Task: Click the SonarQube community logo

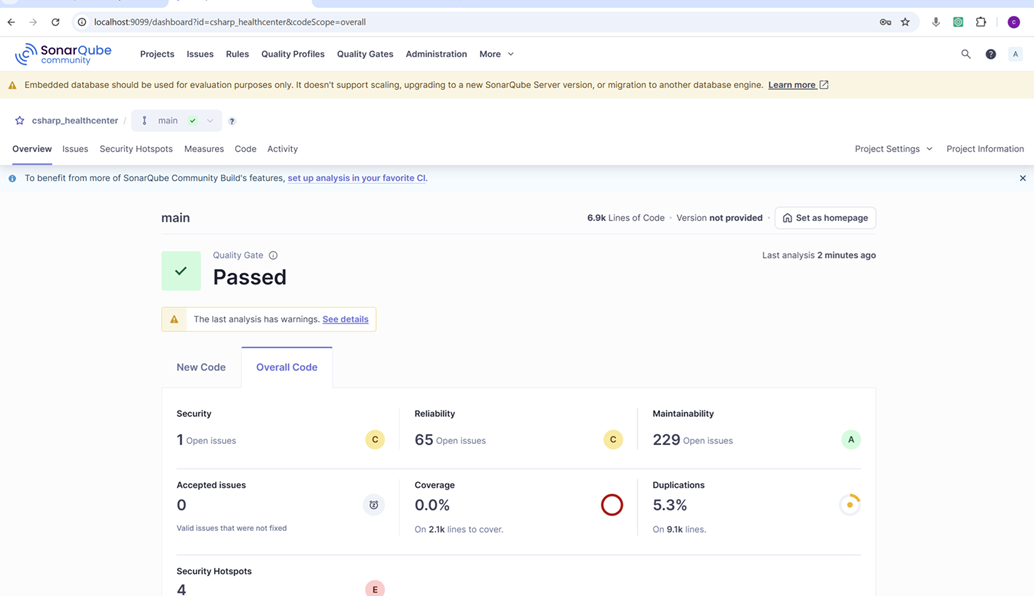Action: pos(63,54)
